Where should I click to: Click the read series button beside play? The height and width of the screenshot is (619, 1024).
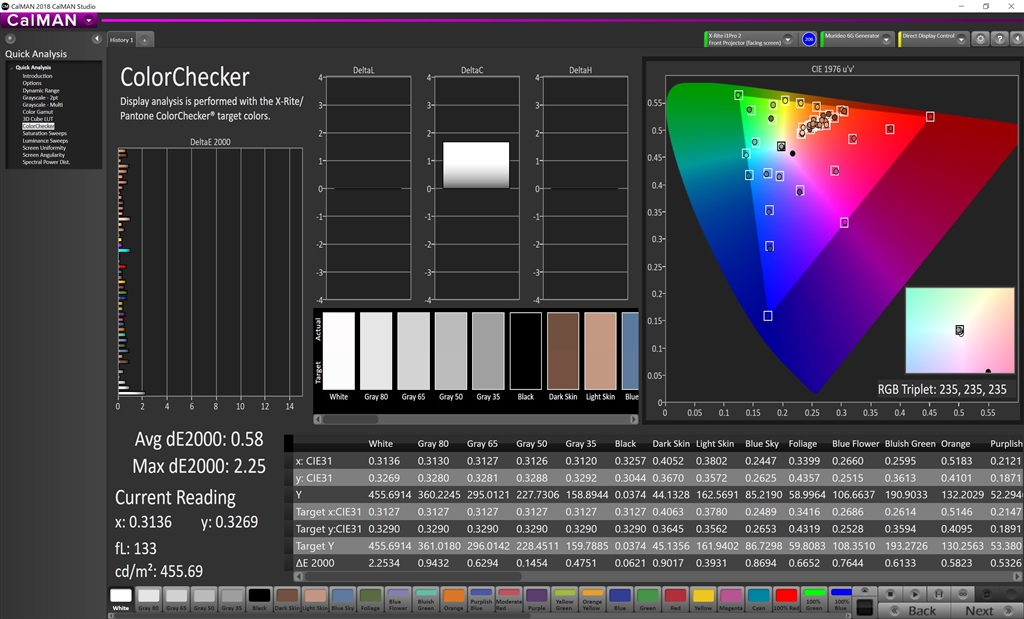pyautogui.click(x=938, y=594)
